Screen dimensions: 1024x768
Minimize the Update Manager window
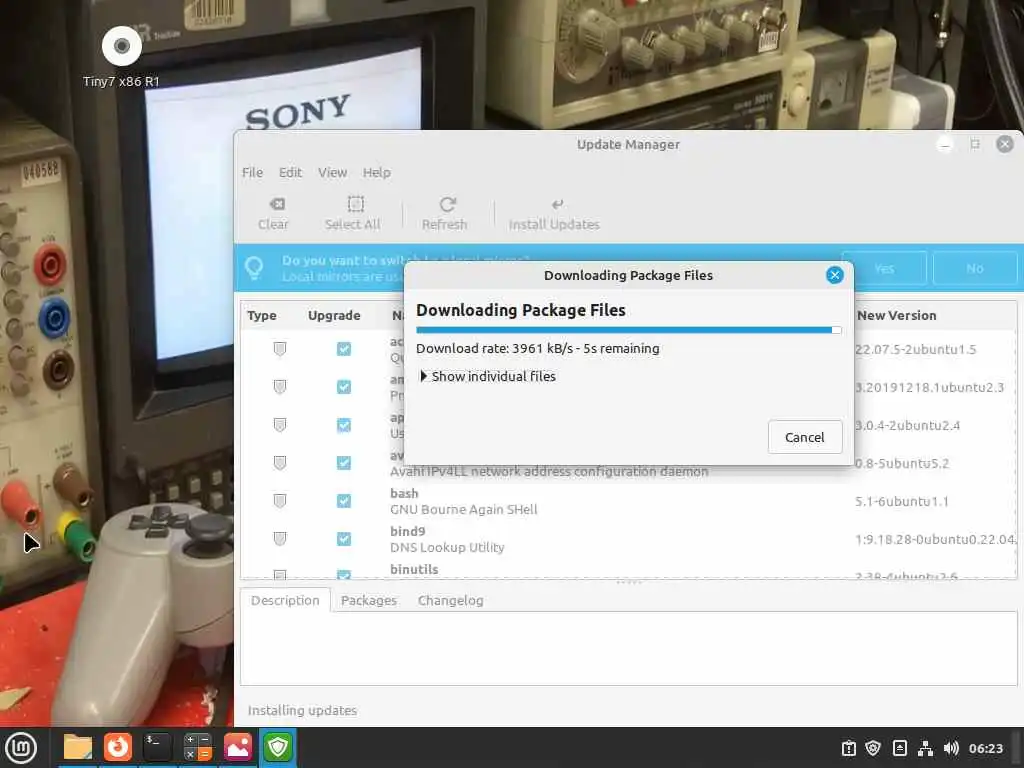point(945,144)
